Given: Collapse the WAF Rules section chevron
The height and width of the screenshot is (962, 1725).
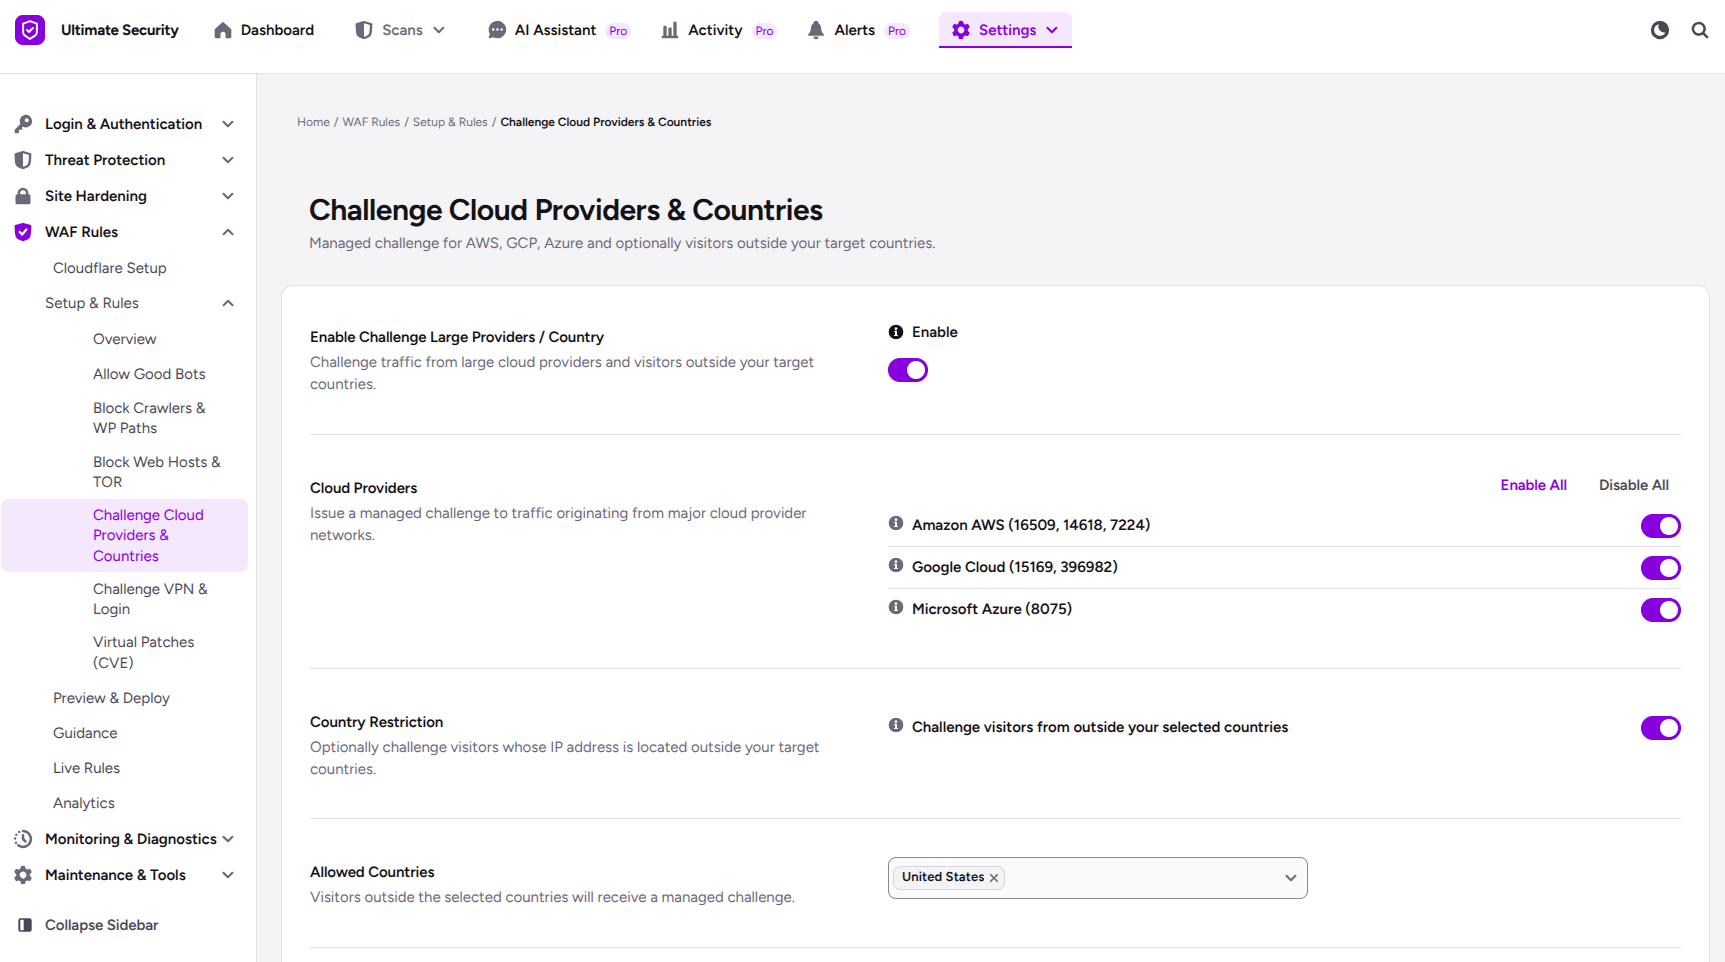Looking at the screenshot, I should 228,232.
